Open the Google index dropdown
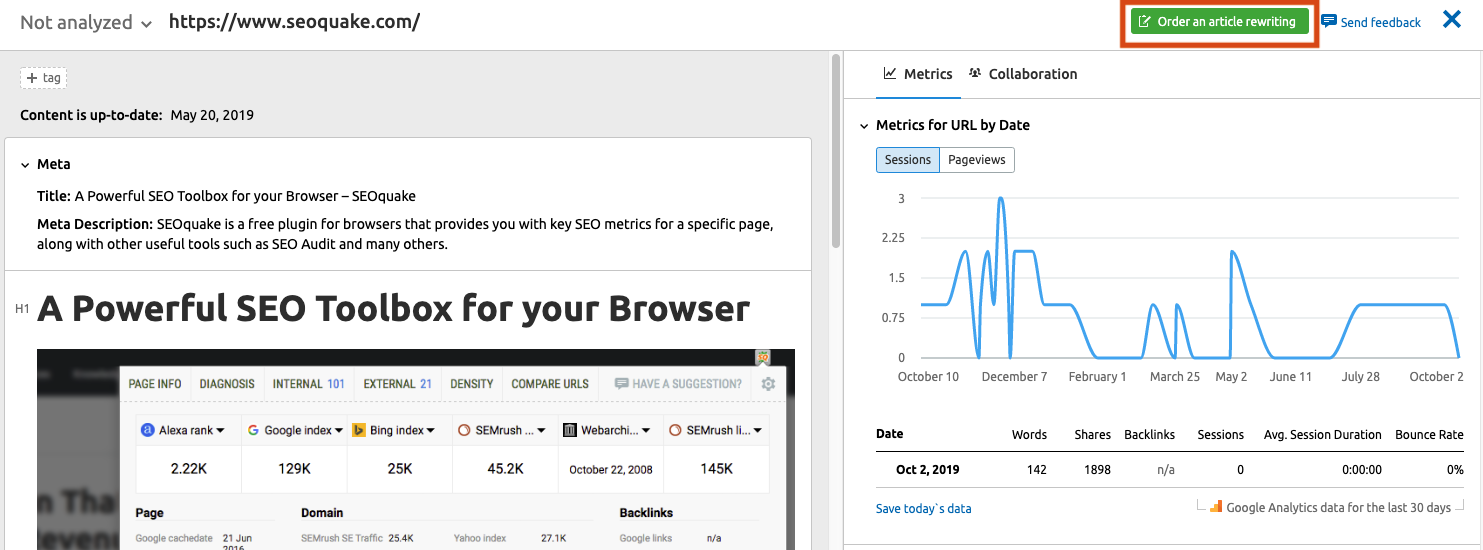Viewport: 1483px width, 550px height. click(293, 430)
